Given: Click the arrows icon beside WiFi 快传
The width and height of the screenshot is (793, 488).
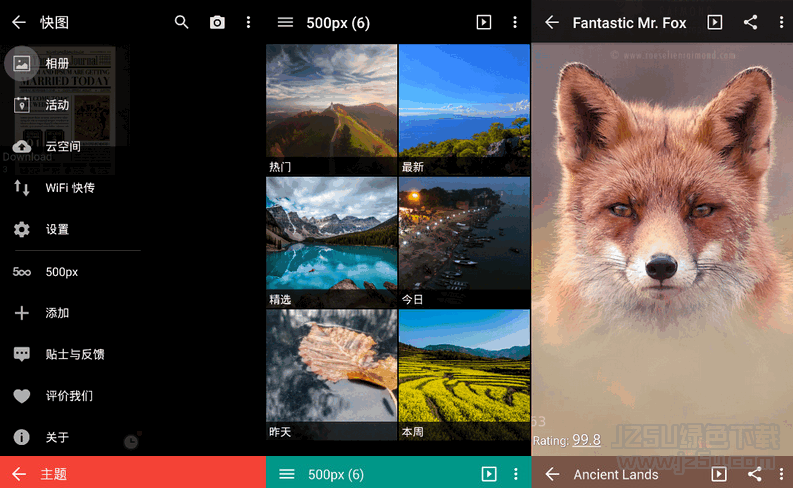Looking at the screenshot, I should [22, 188].
